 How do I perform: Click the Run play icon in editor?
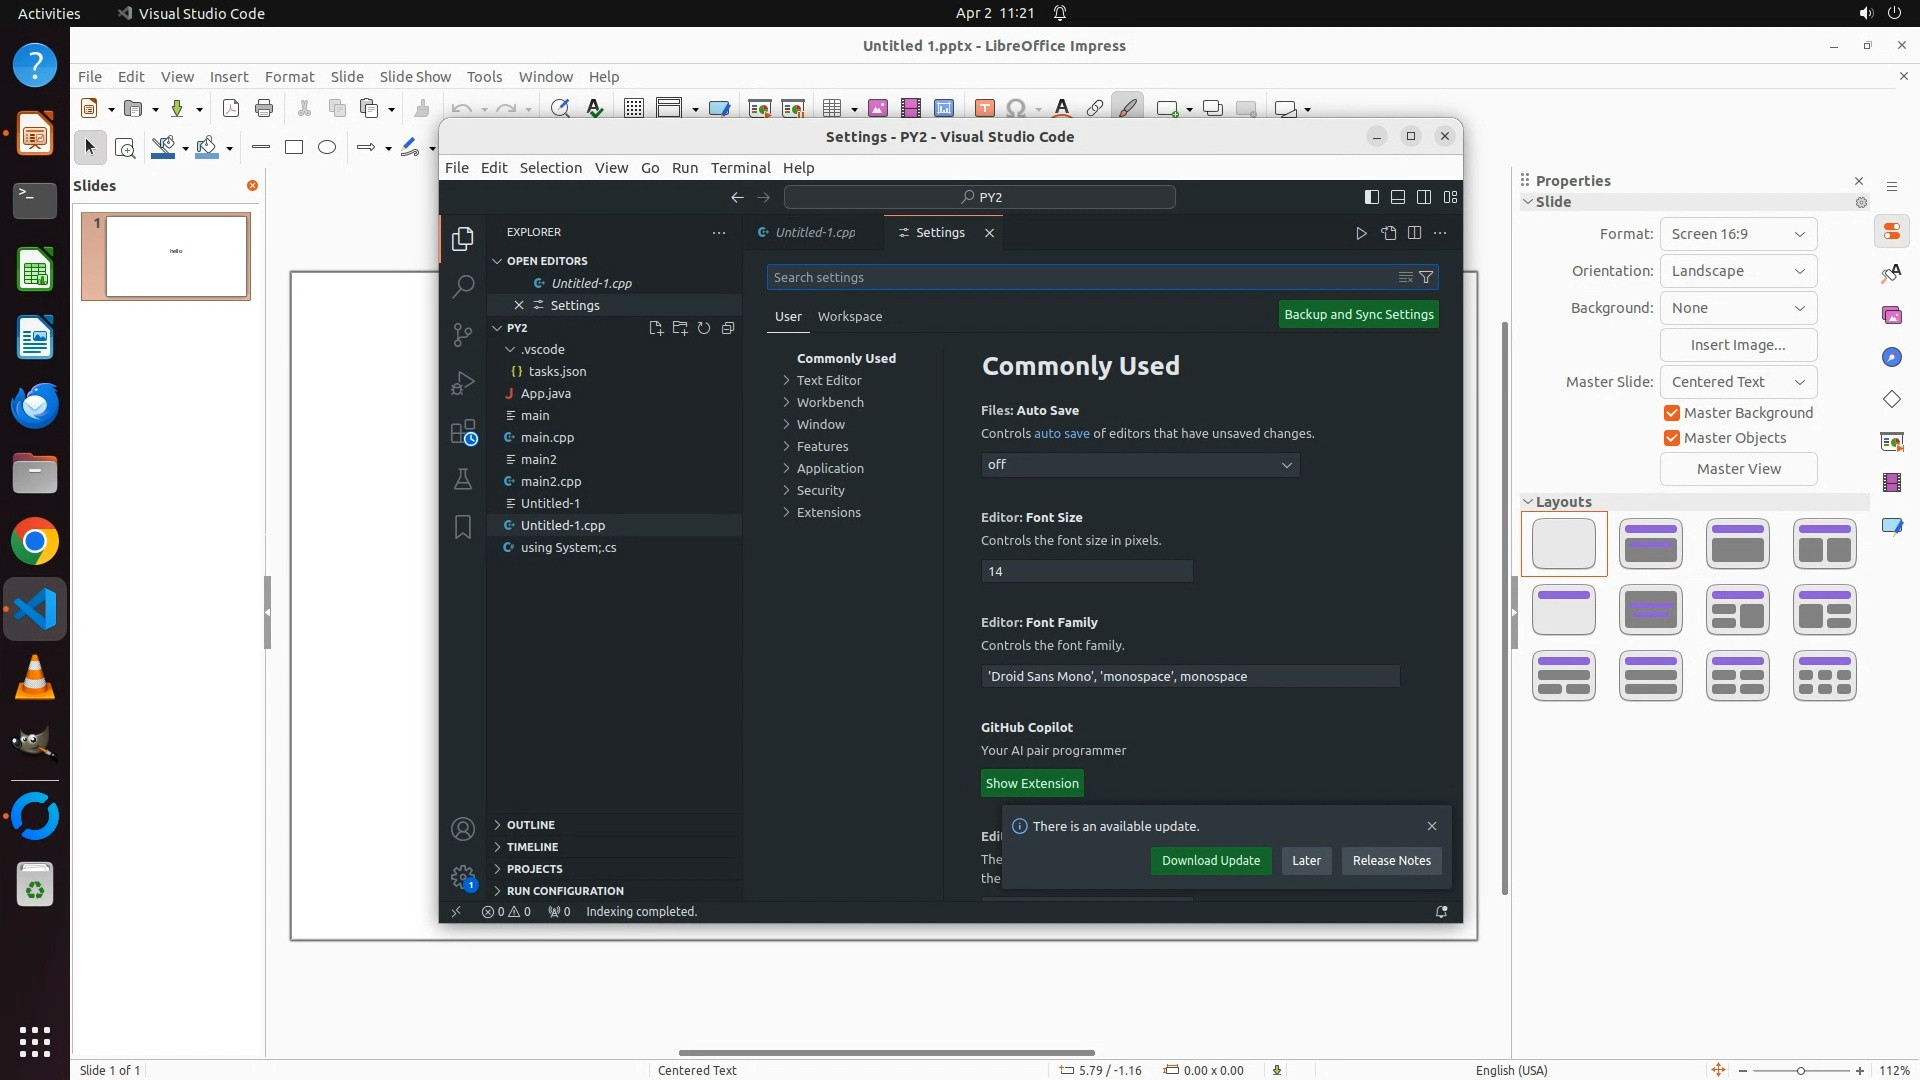[1361, 233]
